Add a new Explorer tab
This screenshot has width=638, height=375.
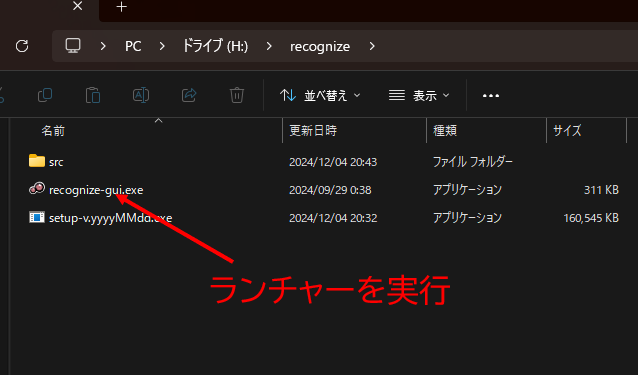tap(121, 7)
